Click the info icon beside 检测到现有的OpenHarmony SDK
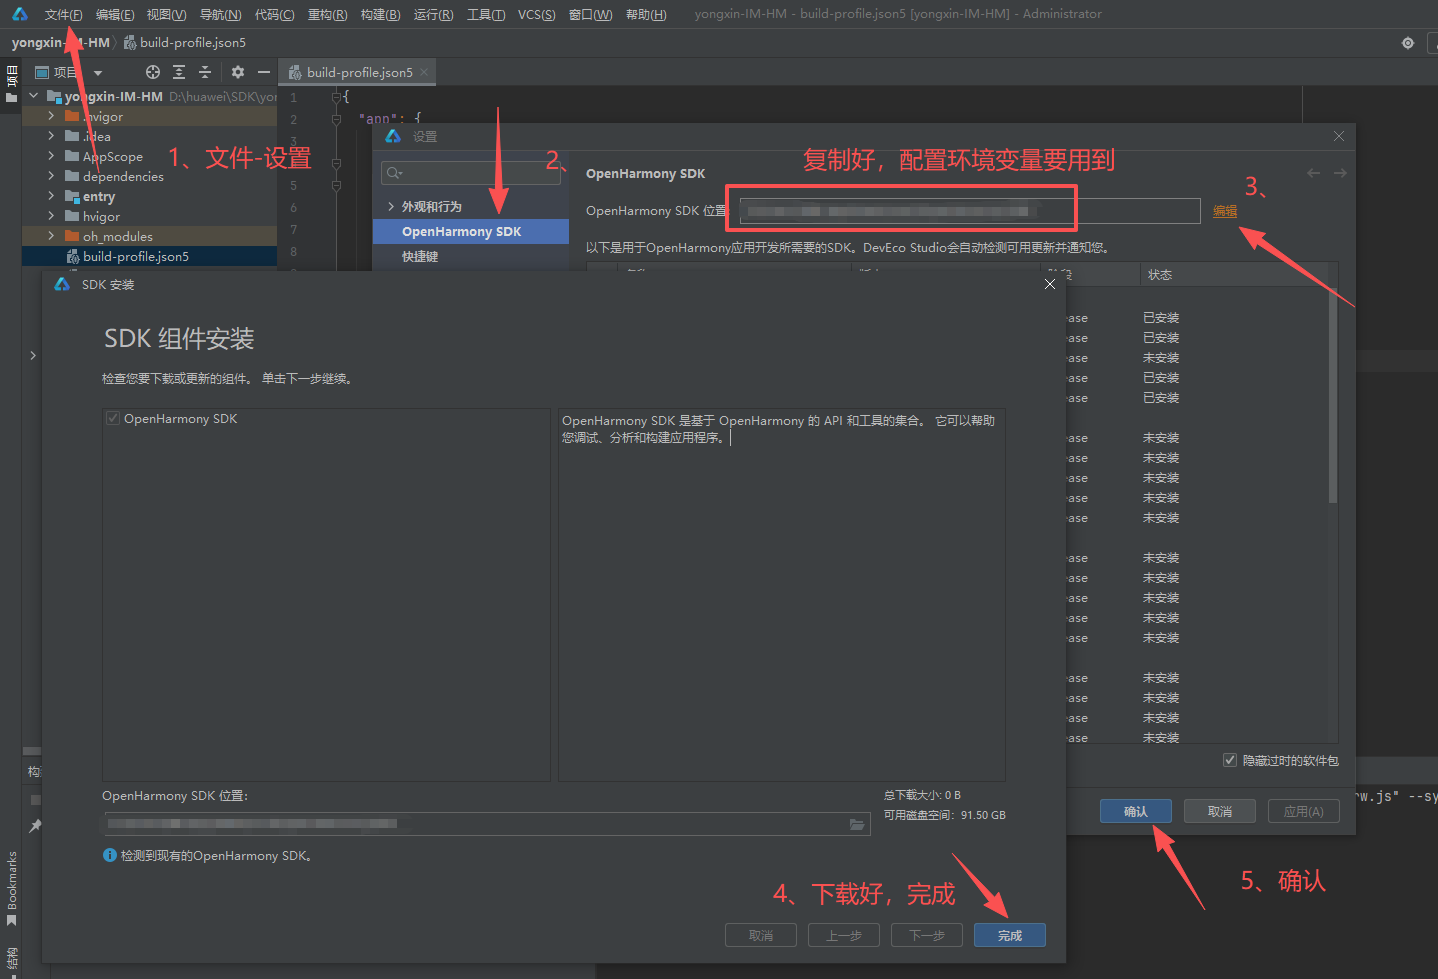Screen dimensions: 1438x979 tap(109, 855)
